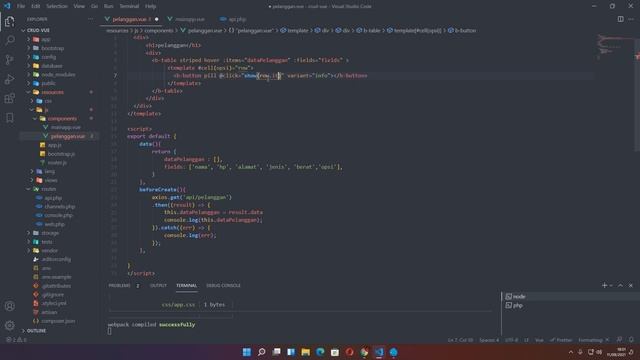The width and height of the screenshot is (640, 360).
Task: Click Vue language mode in status bar
Action: coord(539,340)
